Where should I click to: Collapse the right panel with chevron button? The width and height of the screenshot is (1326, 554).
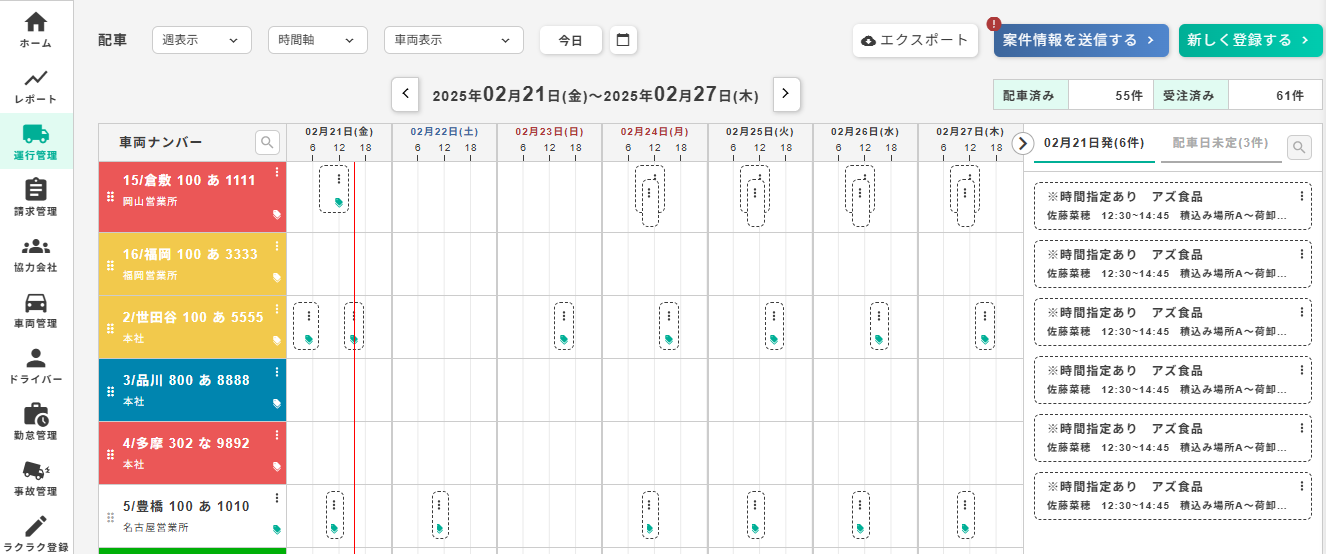1022,143
